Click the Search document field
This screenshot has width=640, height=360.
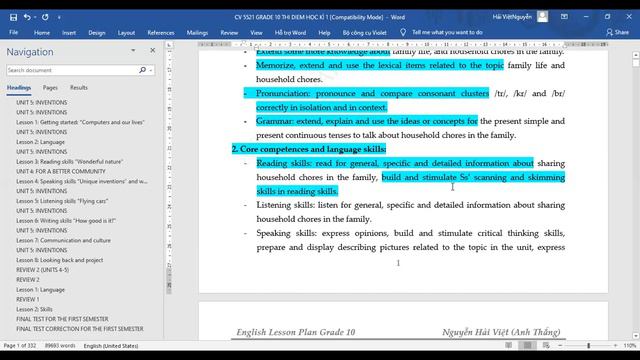pyautogui.click(x=71, y=70)
